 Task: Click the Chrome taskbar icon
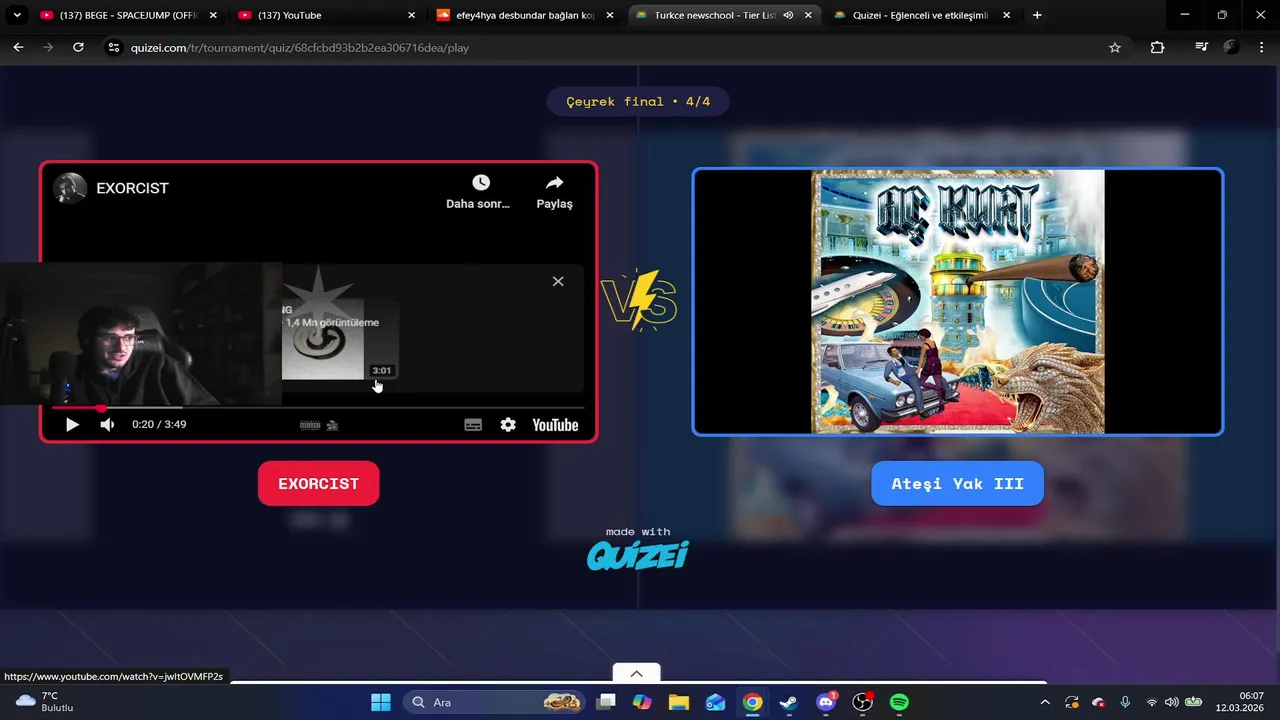(752, 702)
